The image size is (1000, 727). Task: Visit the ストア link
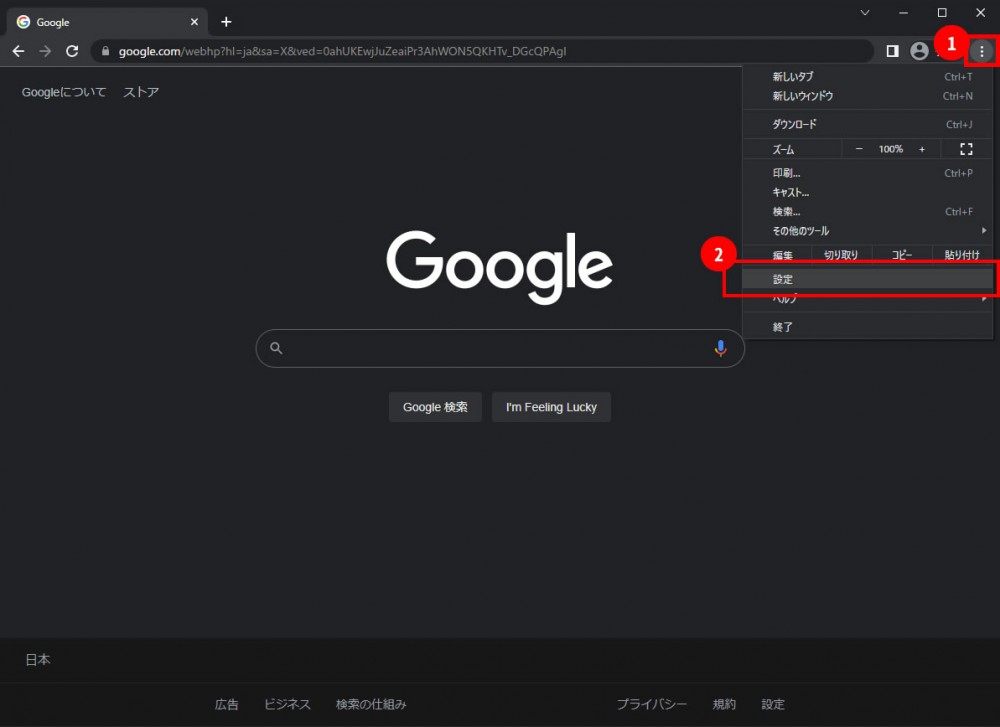141,92
